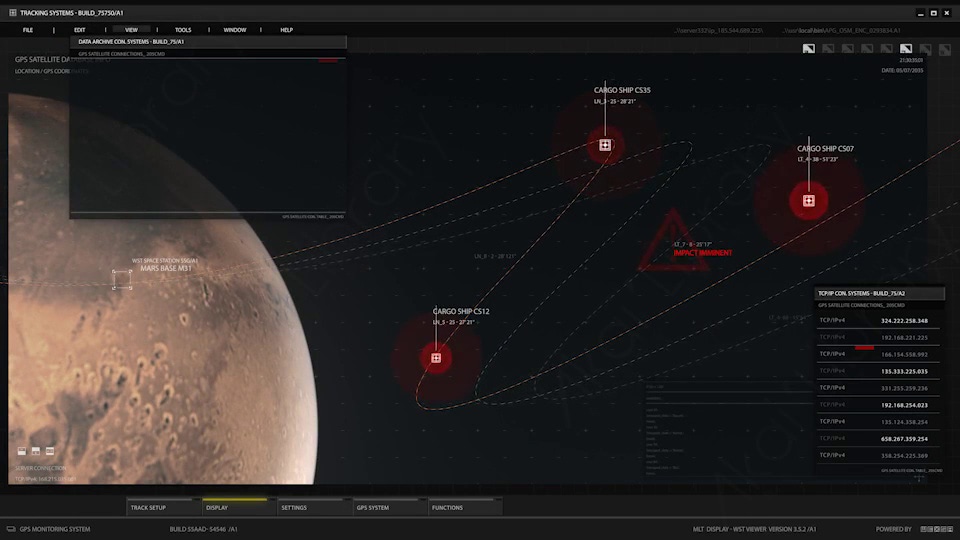Open the View menu
This screenshot has width=960, height=540.
[x=131, y=30]
